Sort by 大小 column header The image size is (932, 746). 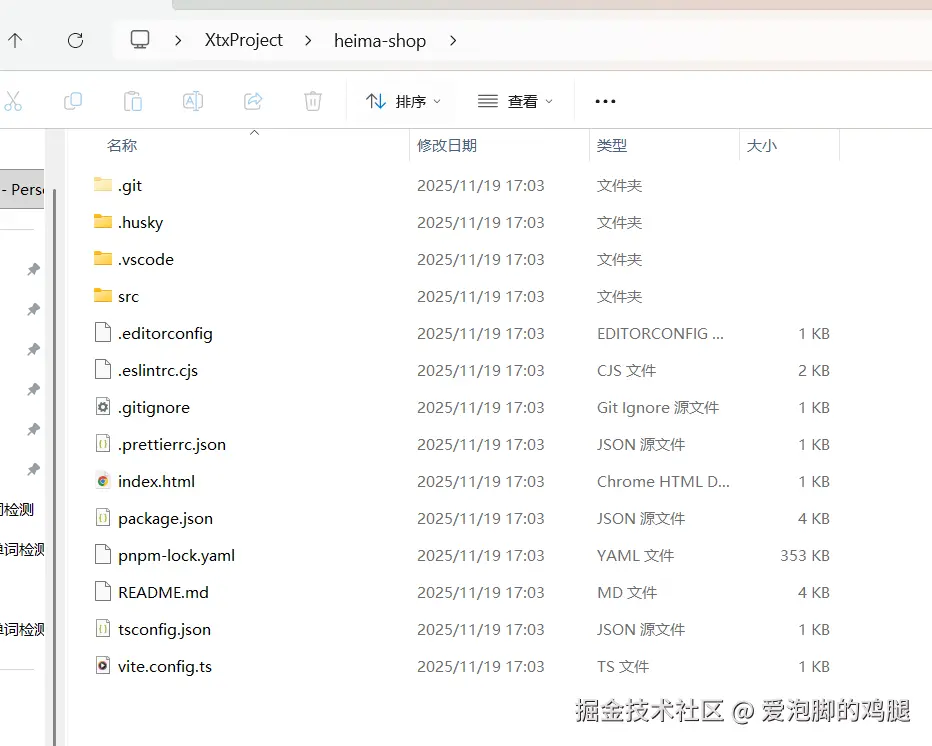pos(761,146)
